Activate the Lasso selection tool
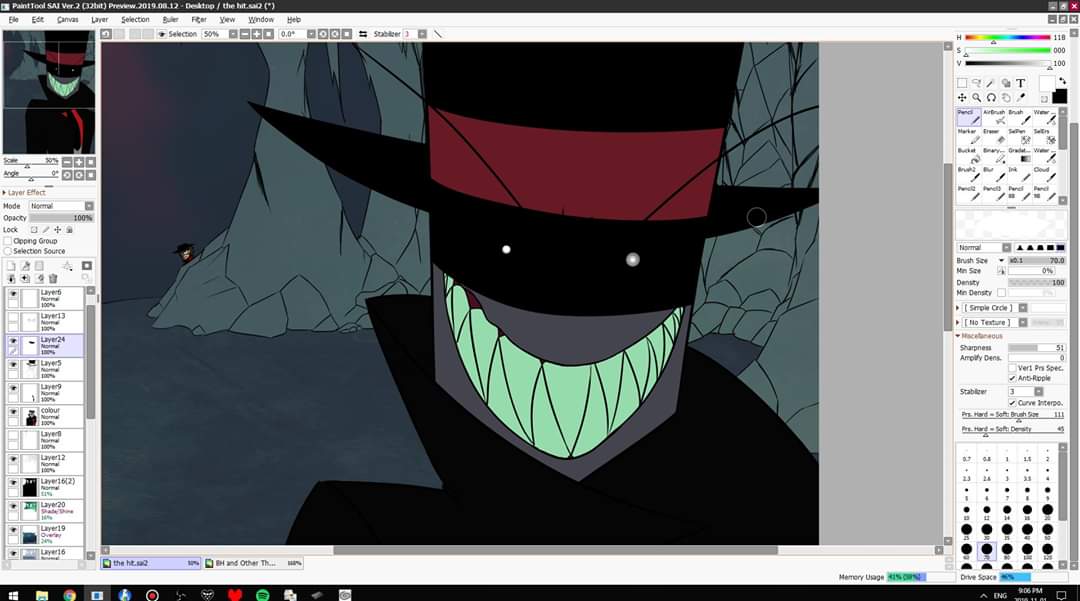Image resolution: width=1080 pixels, height=601 pixels. (977, 83)
